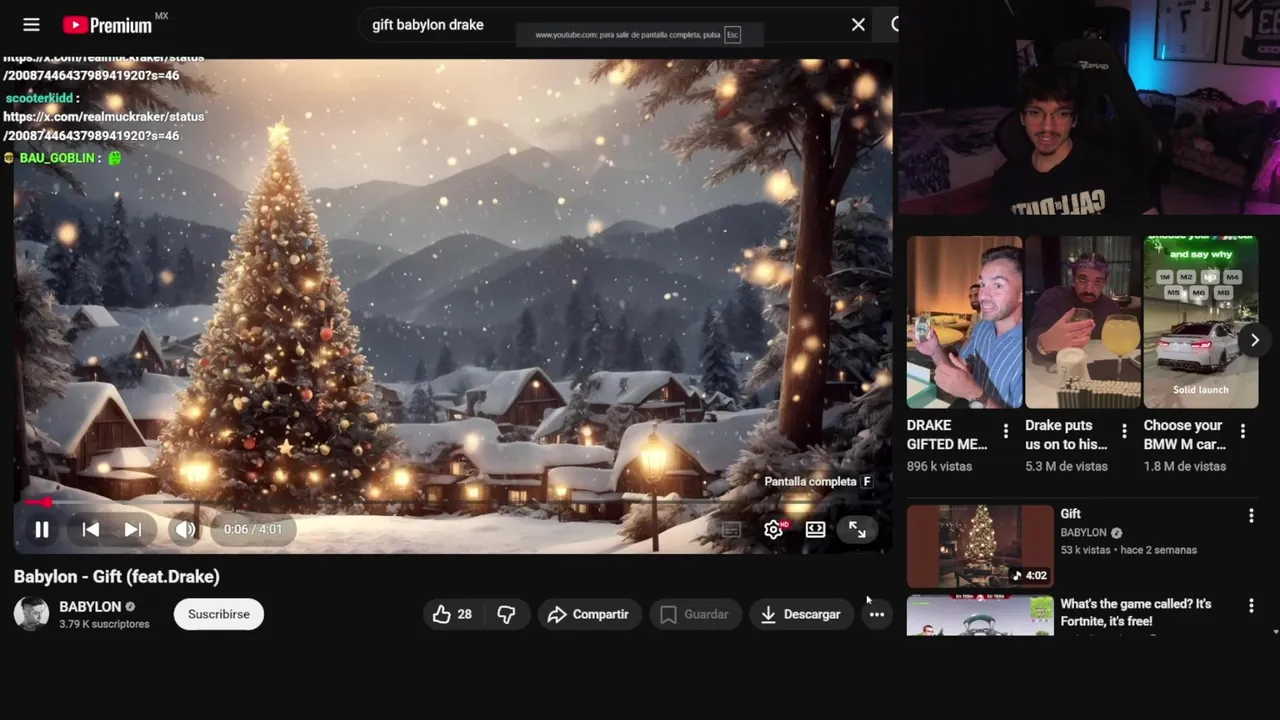Open 'Choose your BMW M car...' short
This screenshot has height=720, width=1280.
(1201, 322)
